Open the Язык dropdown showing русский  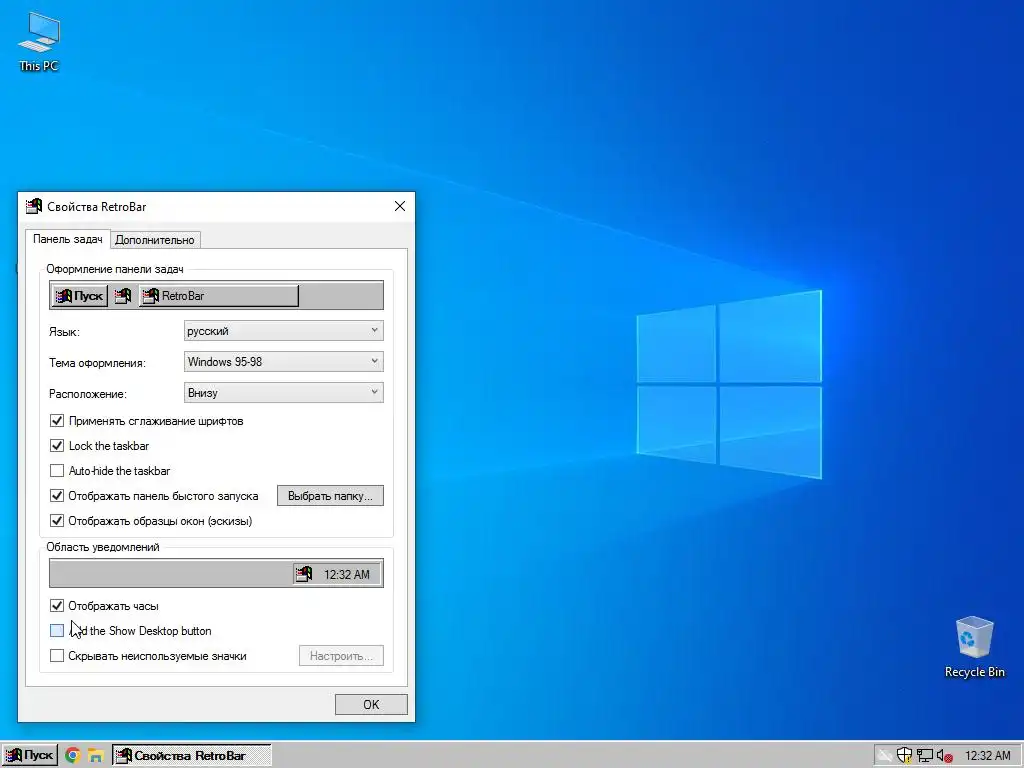pyautogui.click(x=283, y=330)
